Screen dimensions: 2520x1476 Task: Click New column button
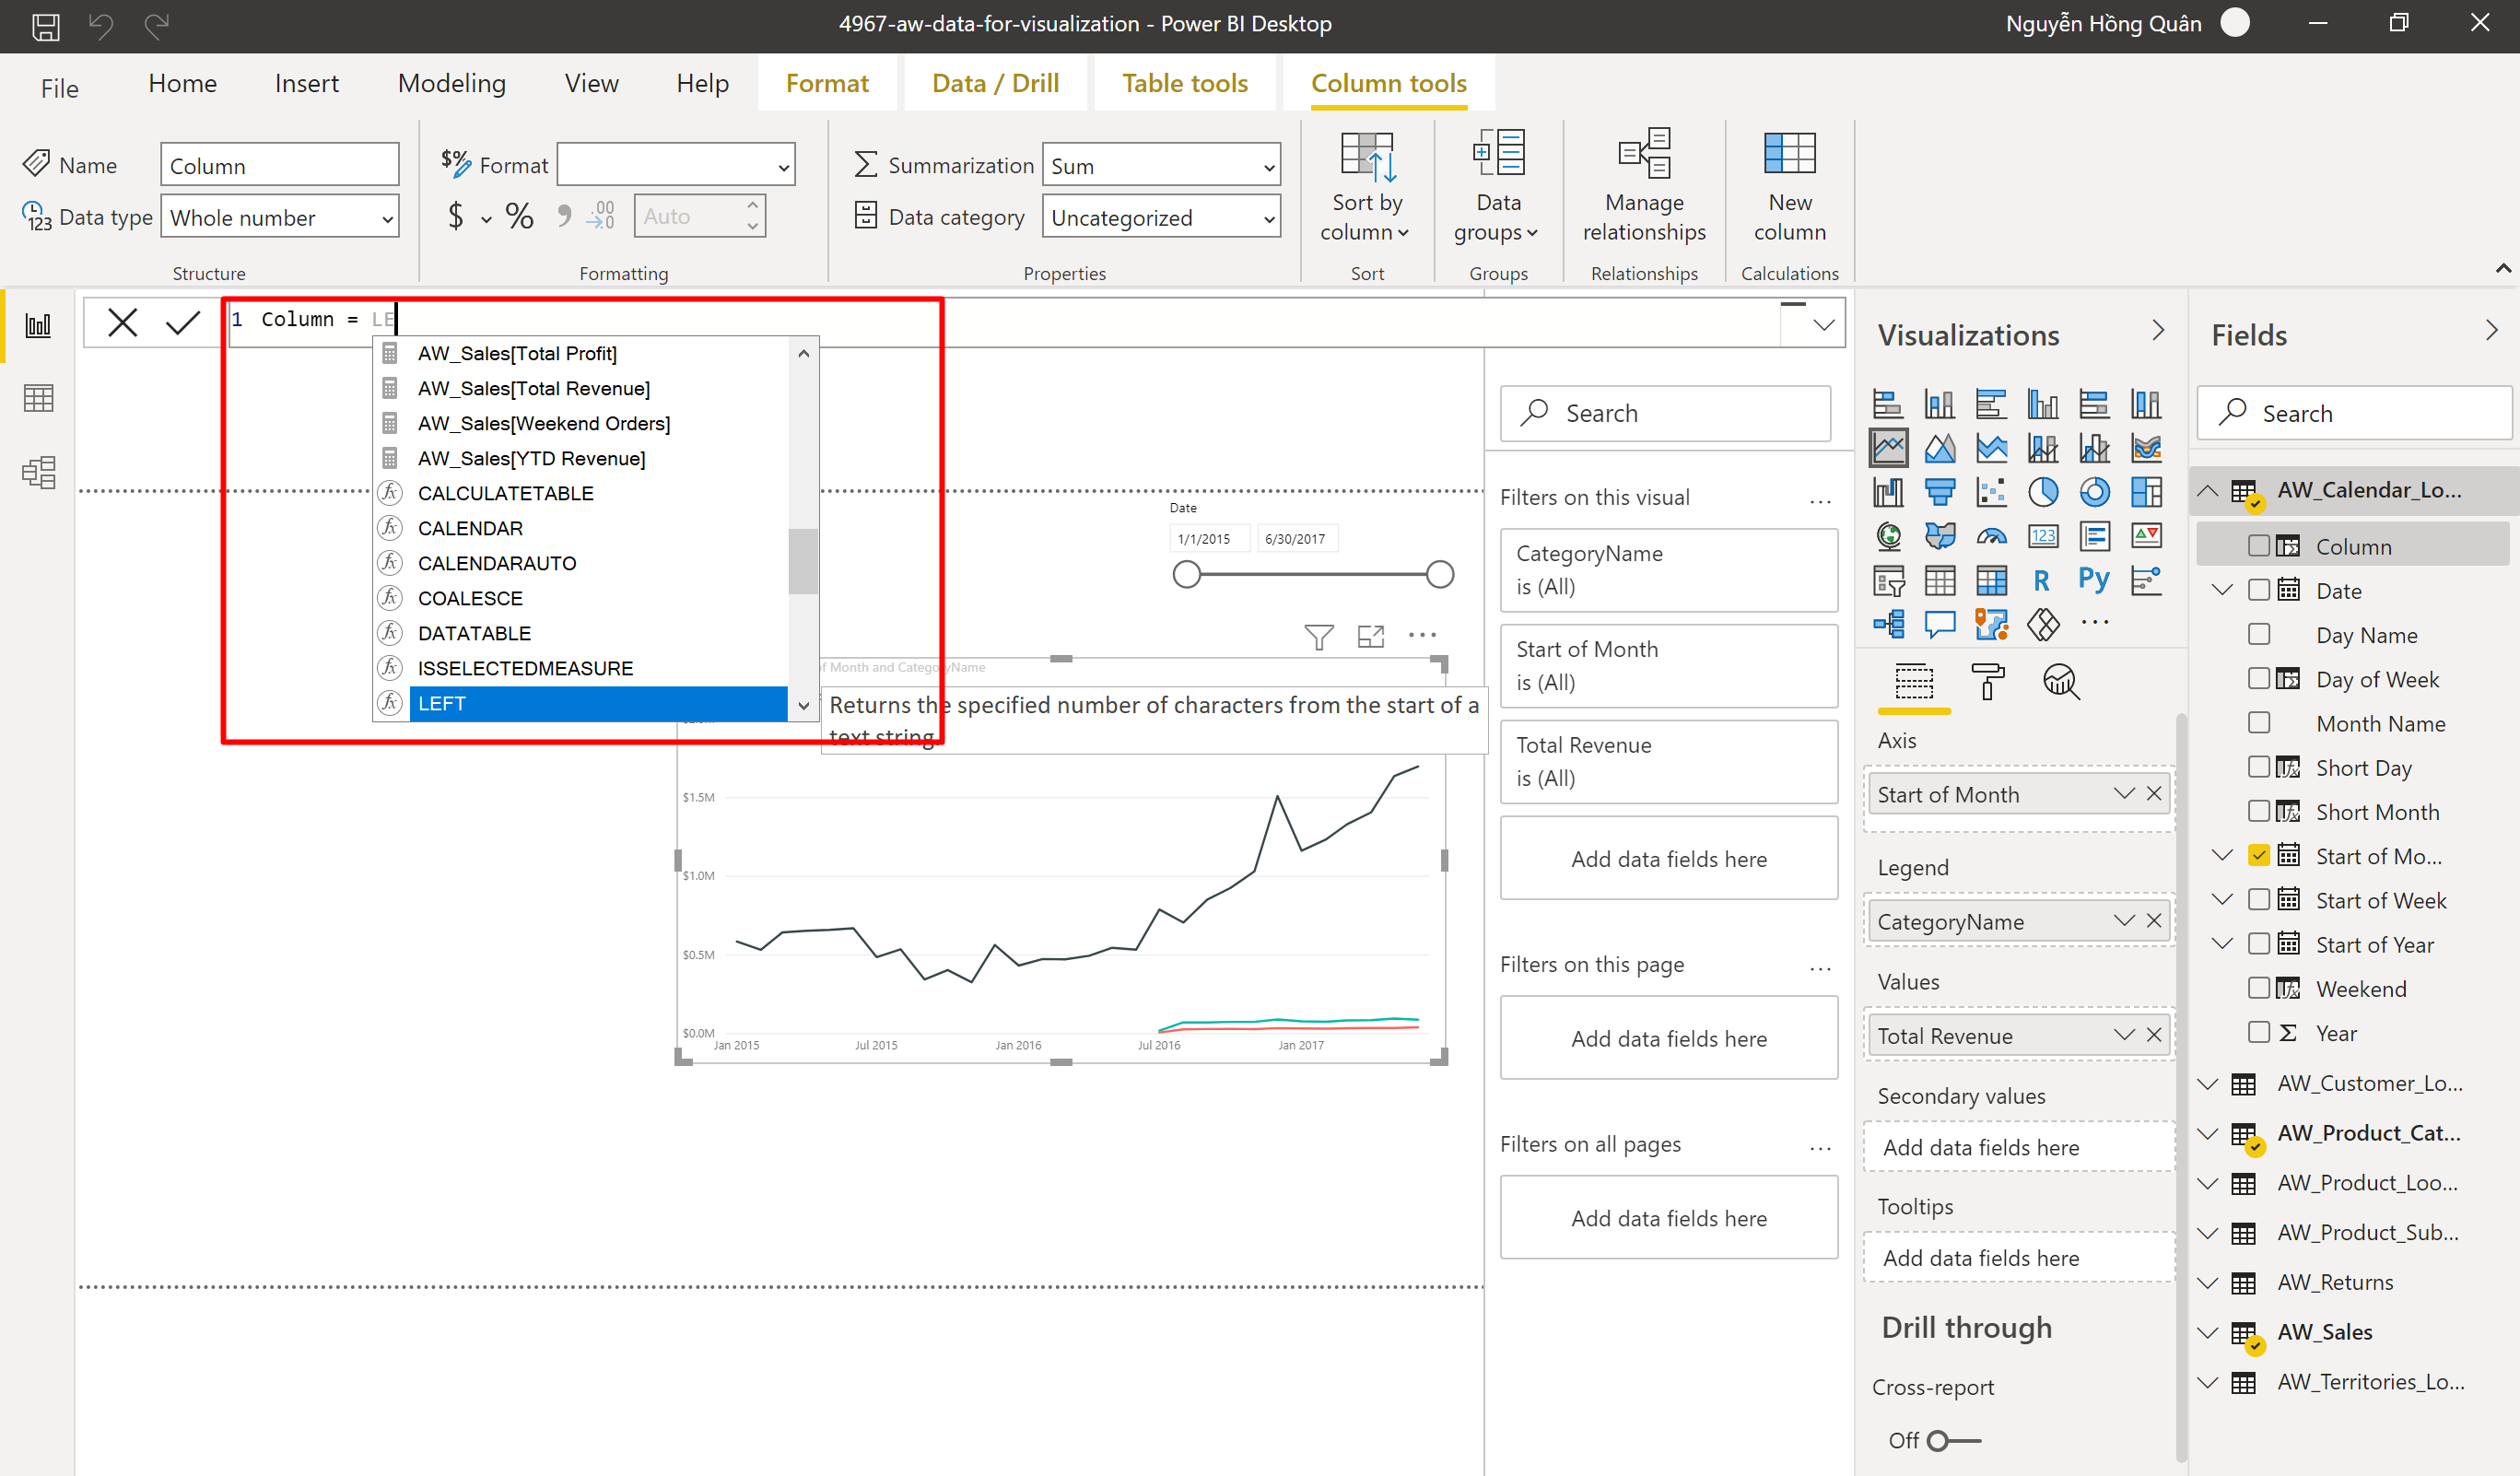1789,186
